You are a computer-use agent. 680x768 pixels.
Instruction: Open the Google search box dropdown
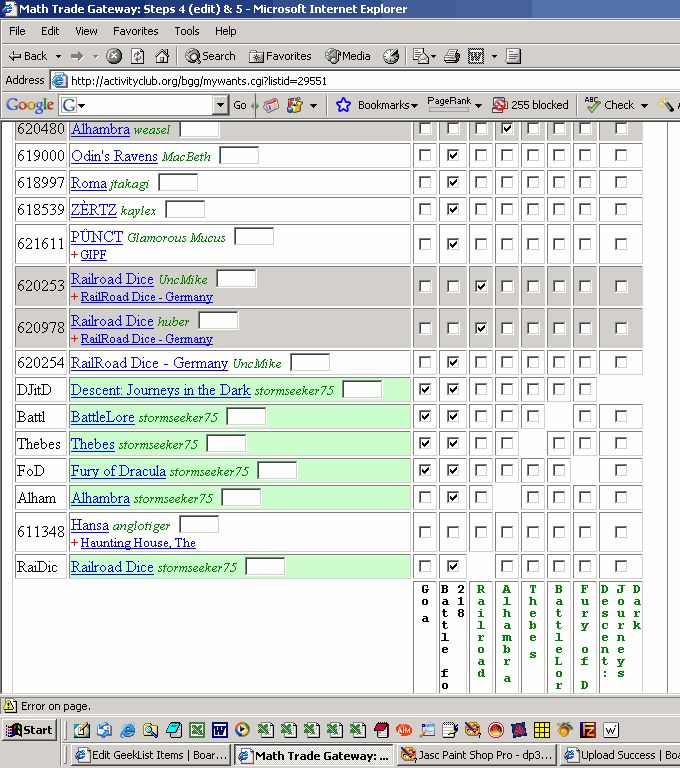[x=80, y=105]
